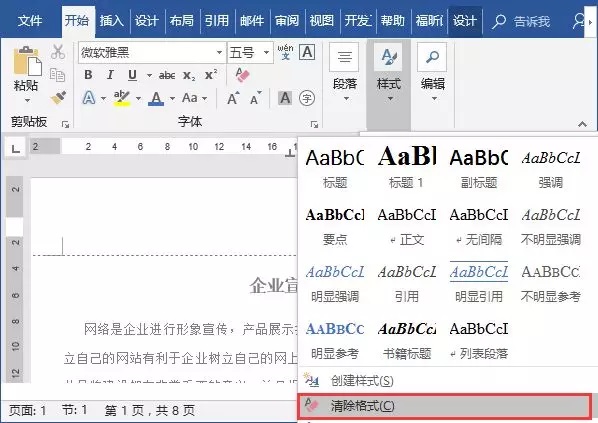Switch to the 插入 Insert tab

[112, 20]
